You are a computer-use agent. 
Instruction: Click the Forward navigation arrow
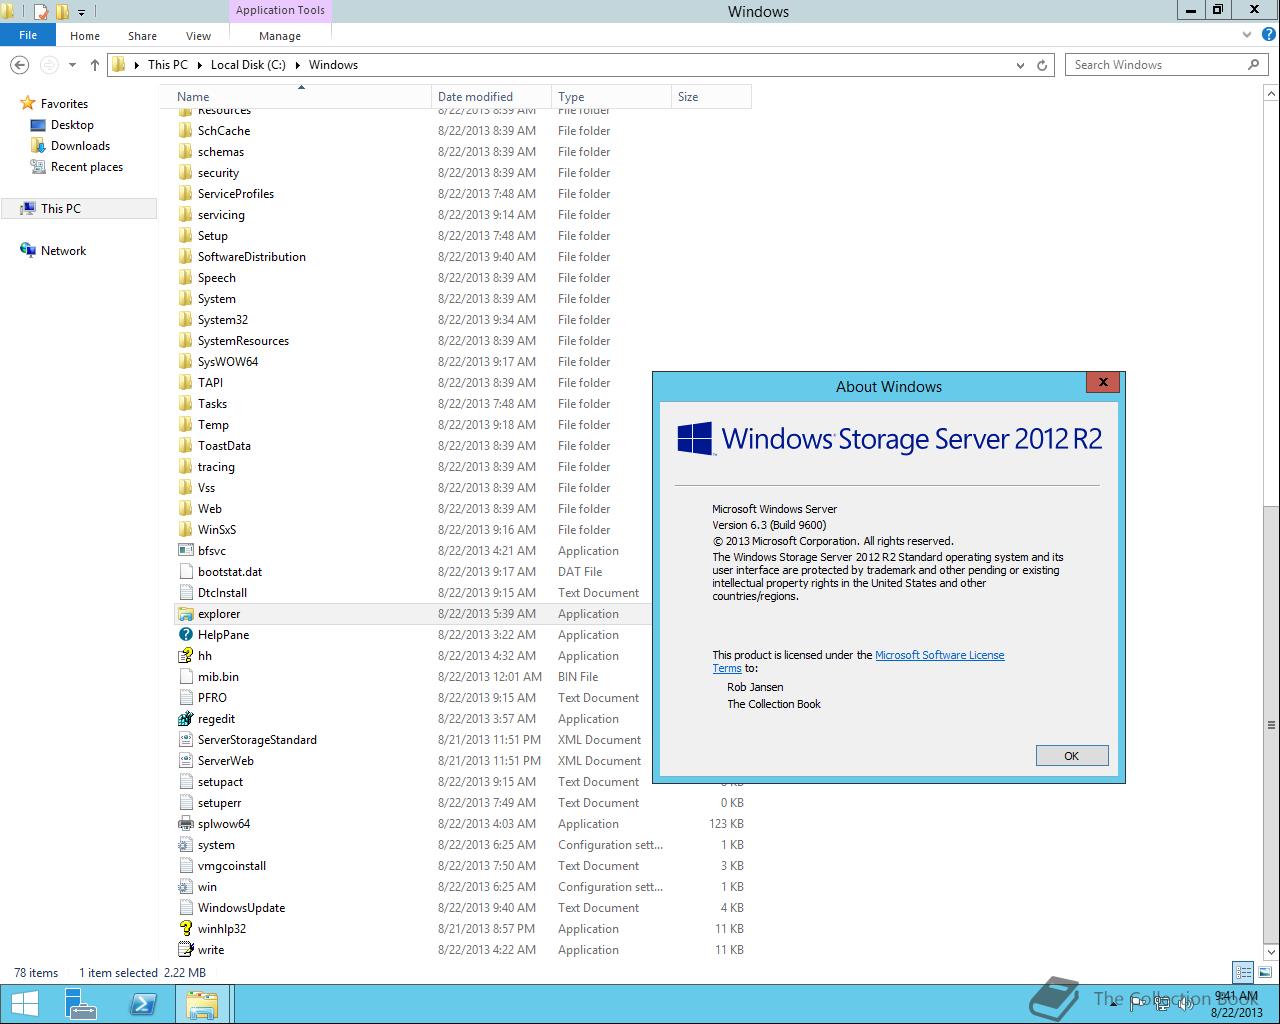click(48, 65)
